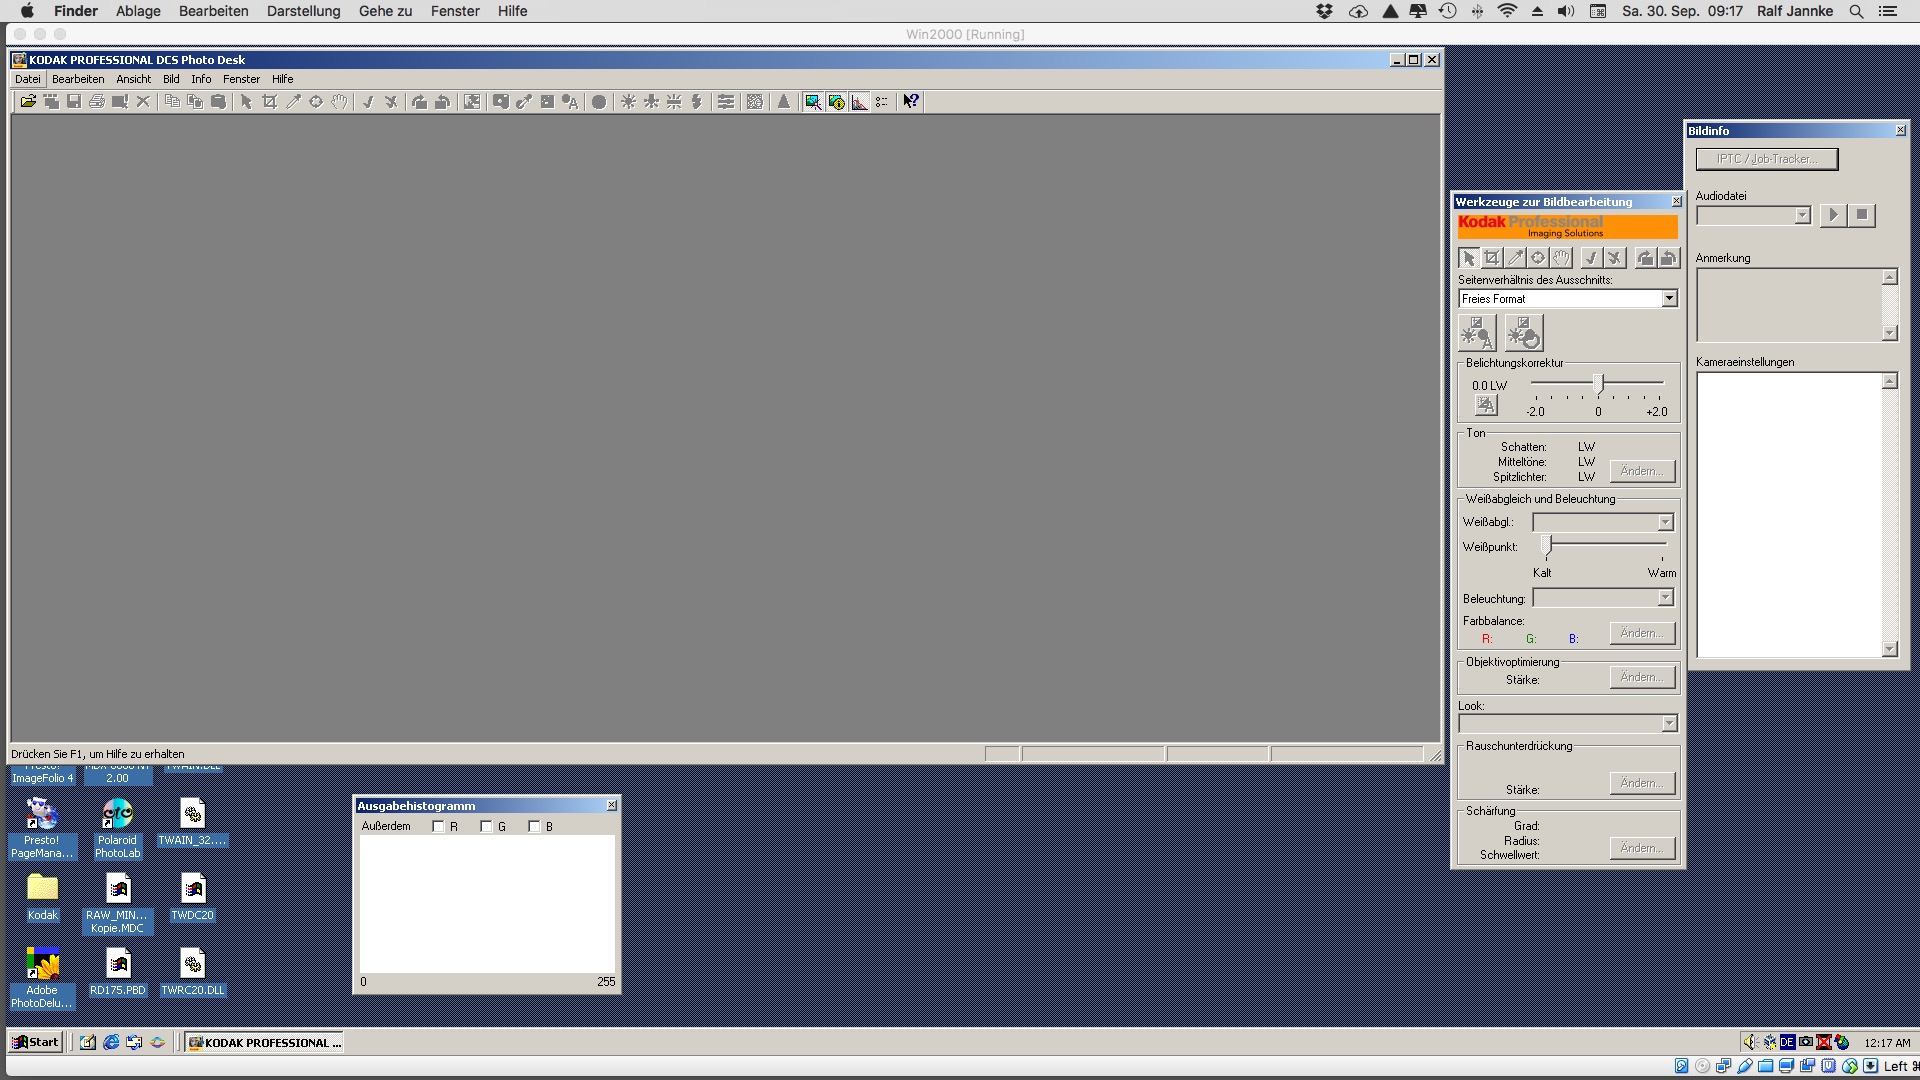Screen dimensions: 1920x1080
Task: Select the hand tool in Werkzeuge panel
Action: click(x=1562, y=258)
